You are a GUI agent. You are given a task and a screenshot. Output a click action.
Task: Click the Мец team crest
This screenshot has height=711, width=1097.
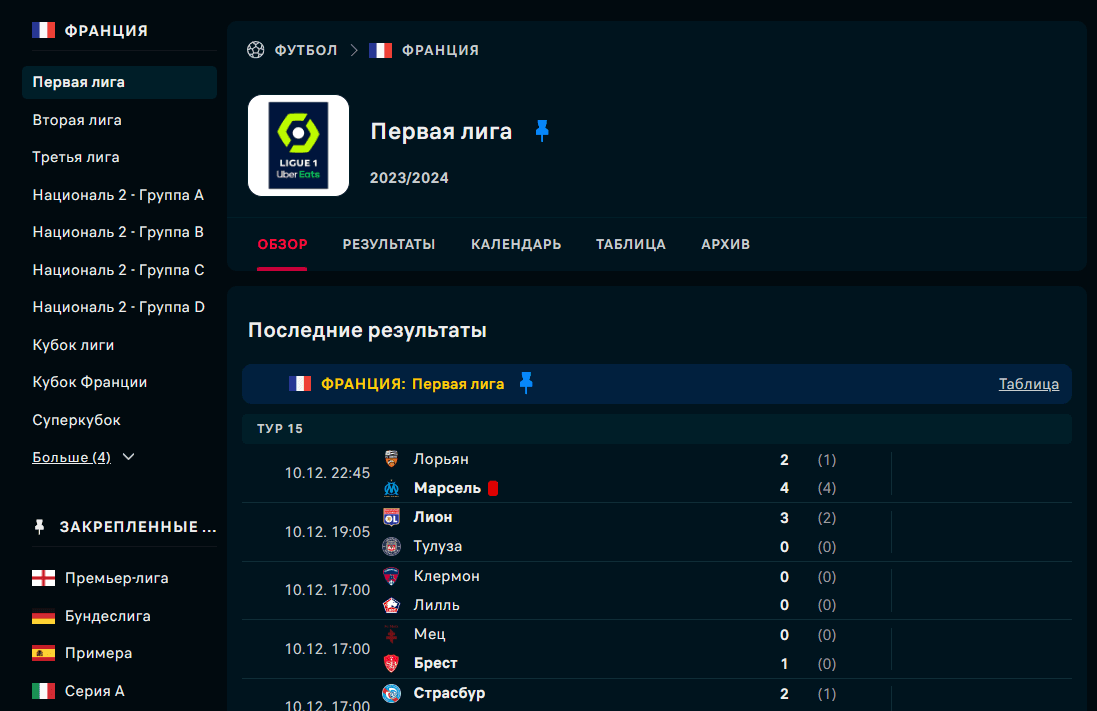pos(392,634)
